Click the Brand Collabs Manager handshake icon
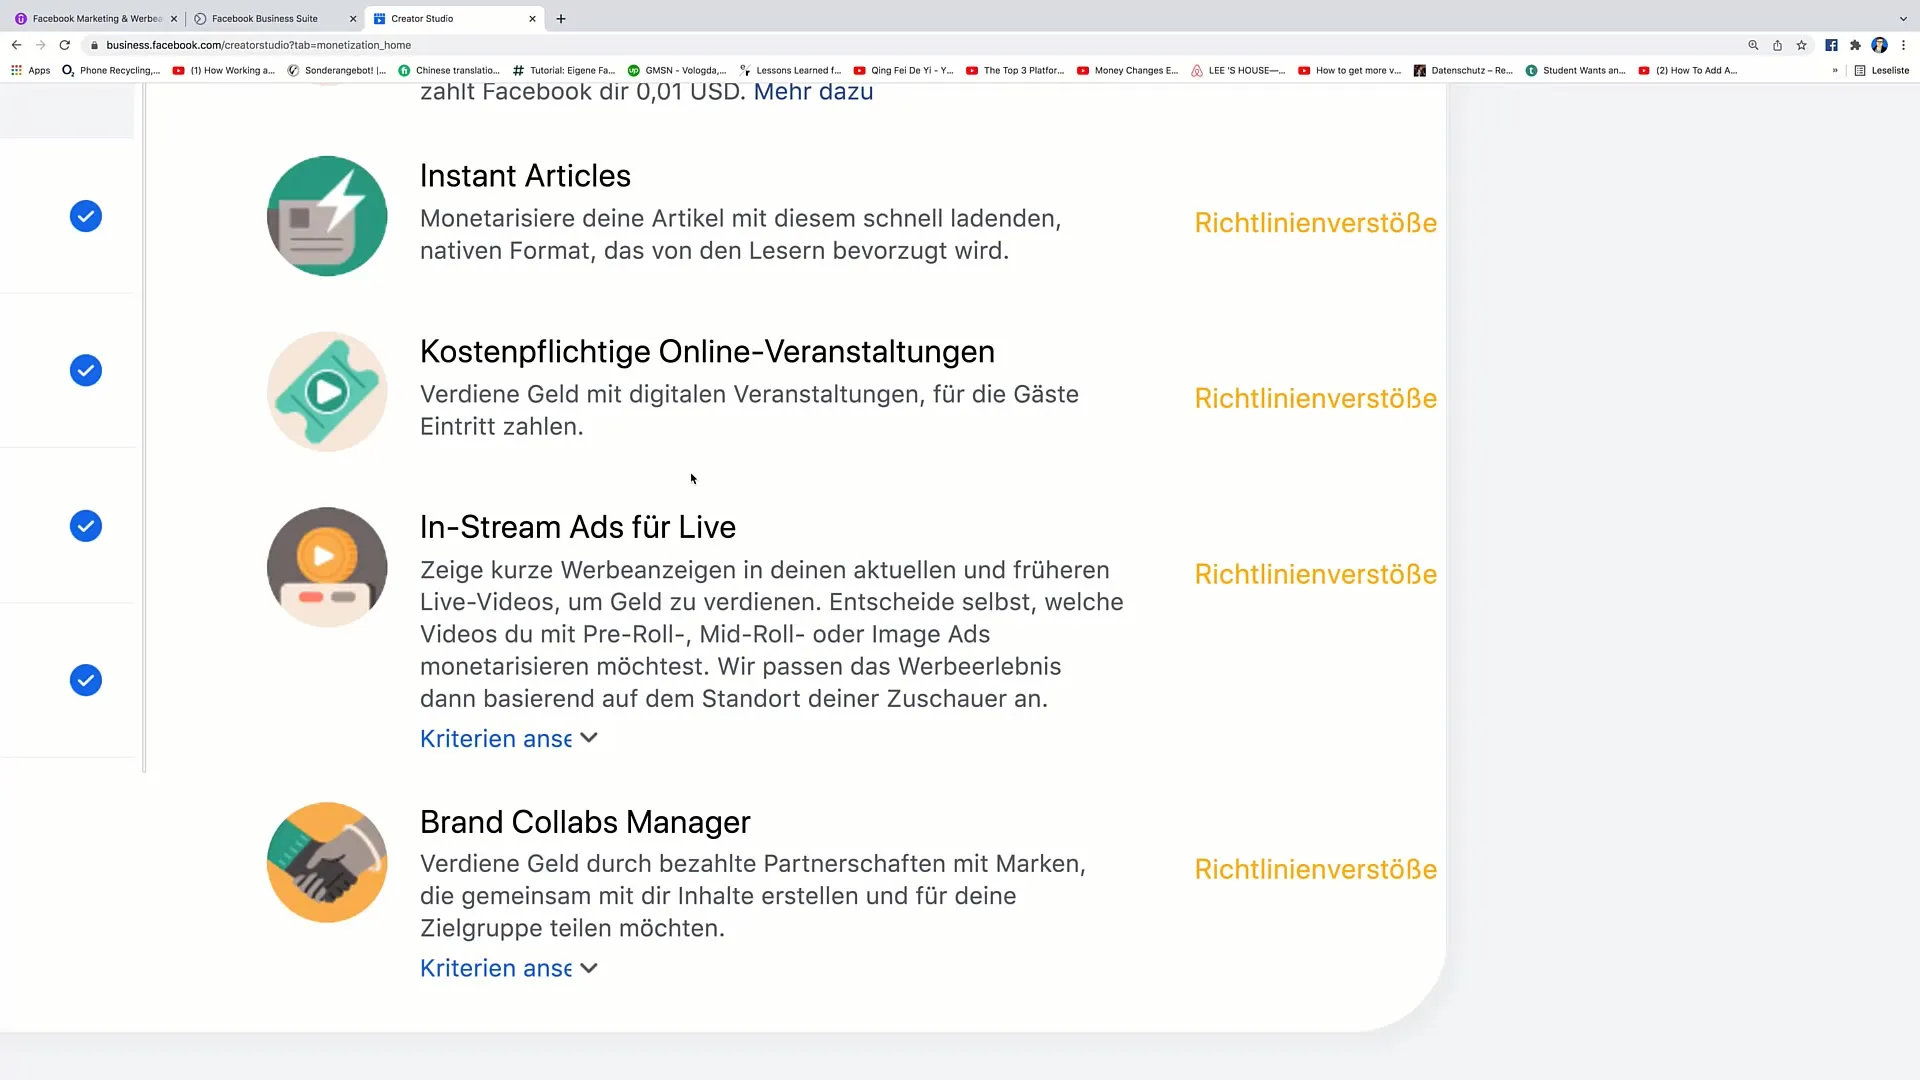Image resolution: width=1920 pixels, height=1080 pixels. coord(326,862)
